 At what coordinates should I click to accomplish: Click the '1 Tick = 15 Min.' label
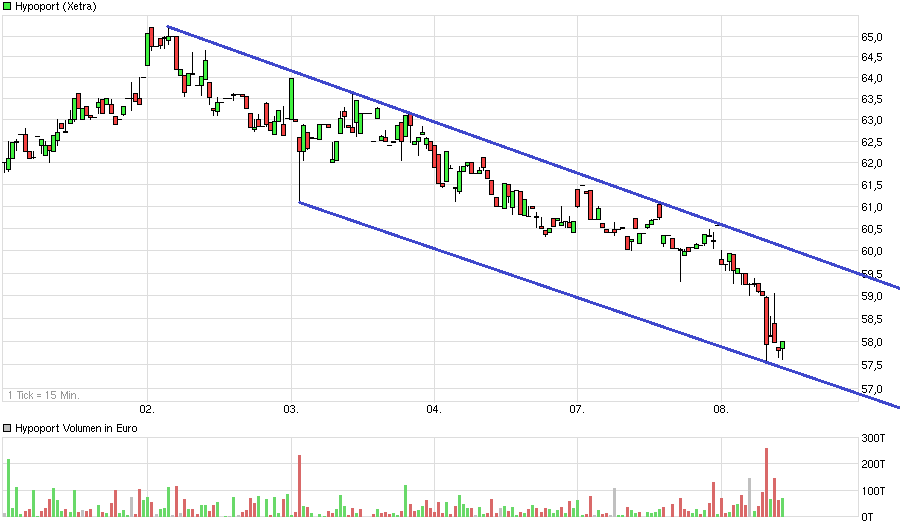[44, 395]
